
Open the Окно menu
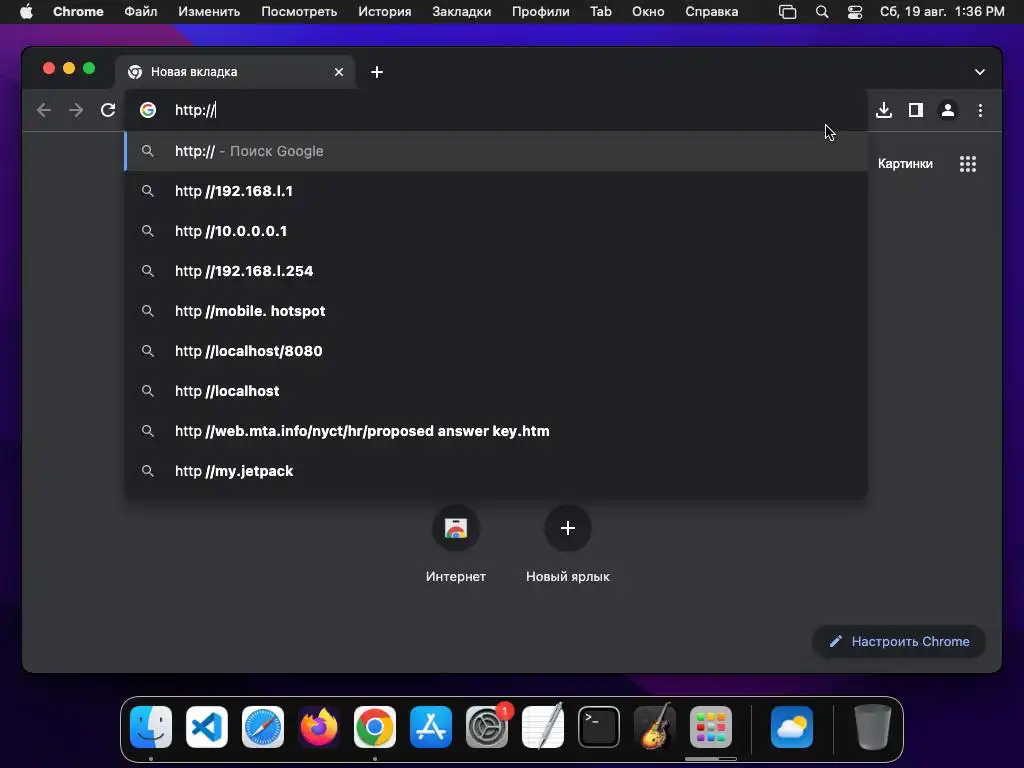coord(648,12)
